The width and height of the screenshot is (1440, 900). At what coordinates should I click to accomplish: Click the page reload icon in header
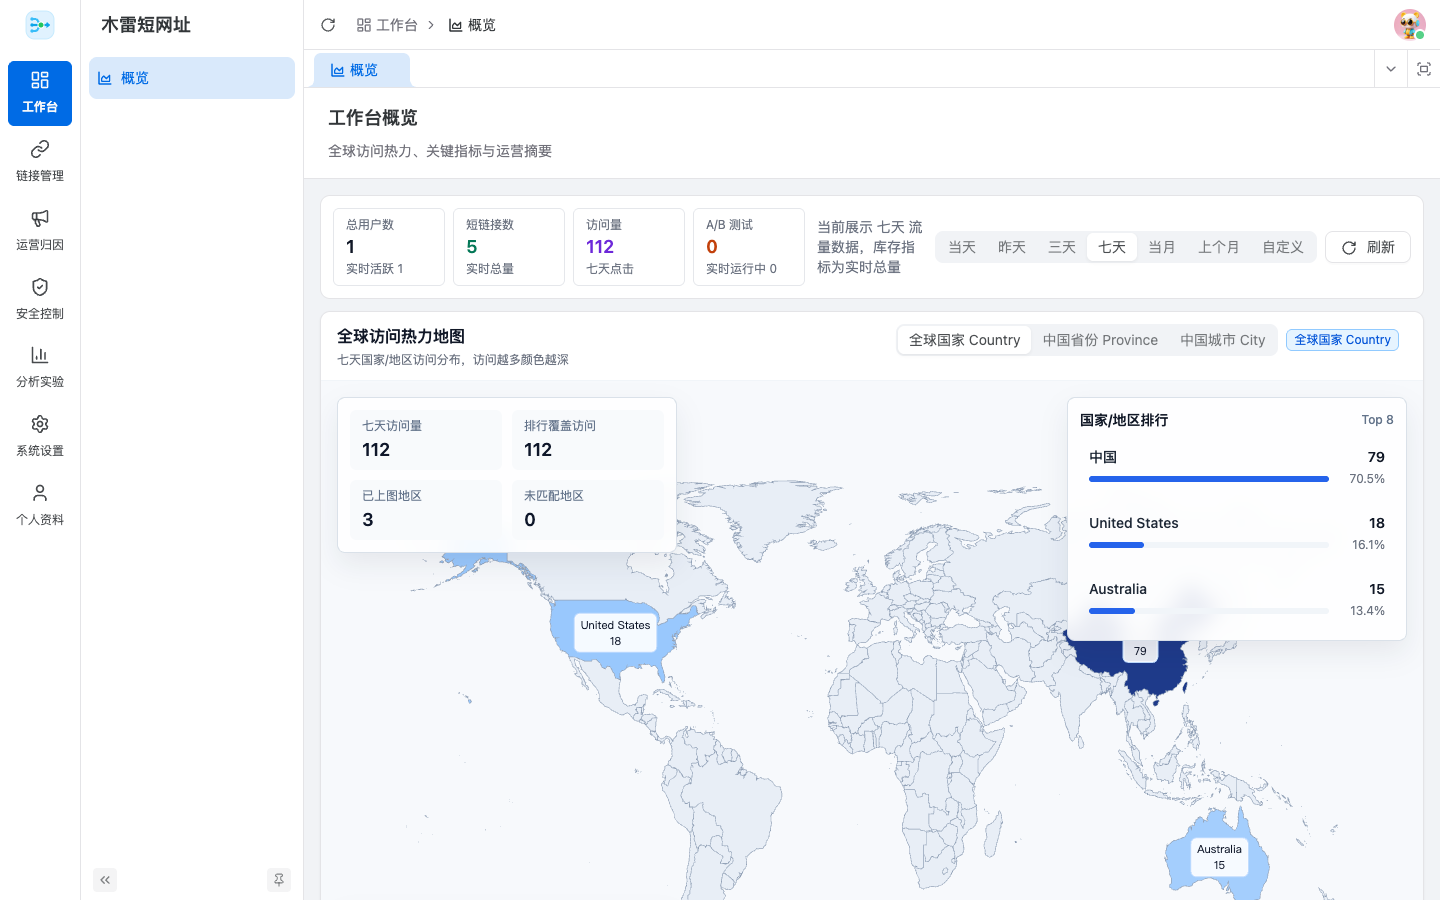(x=328, y=25)
